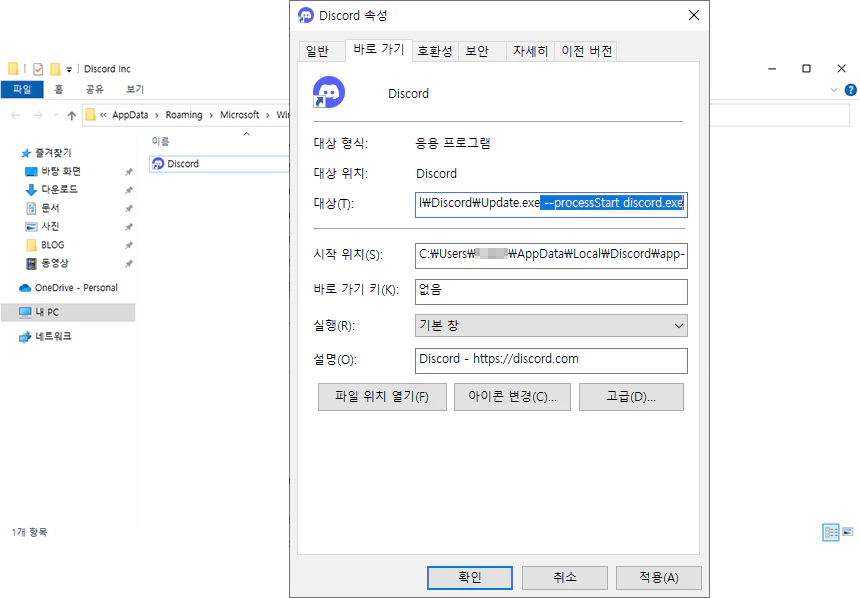This screenshot has width=860, height=598.
Task: Open the 공유 ribbon tab in Explorer
Action: click(94, 89)
